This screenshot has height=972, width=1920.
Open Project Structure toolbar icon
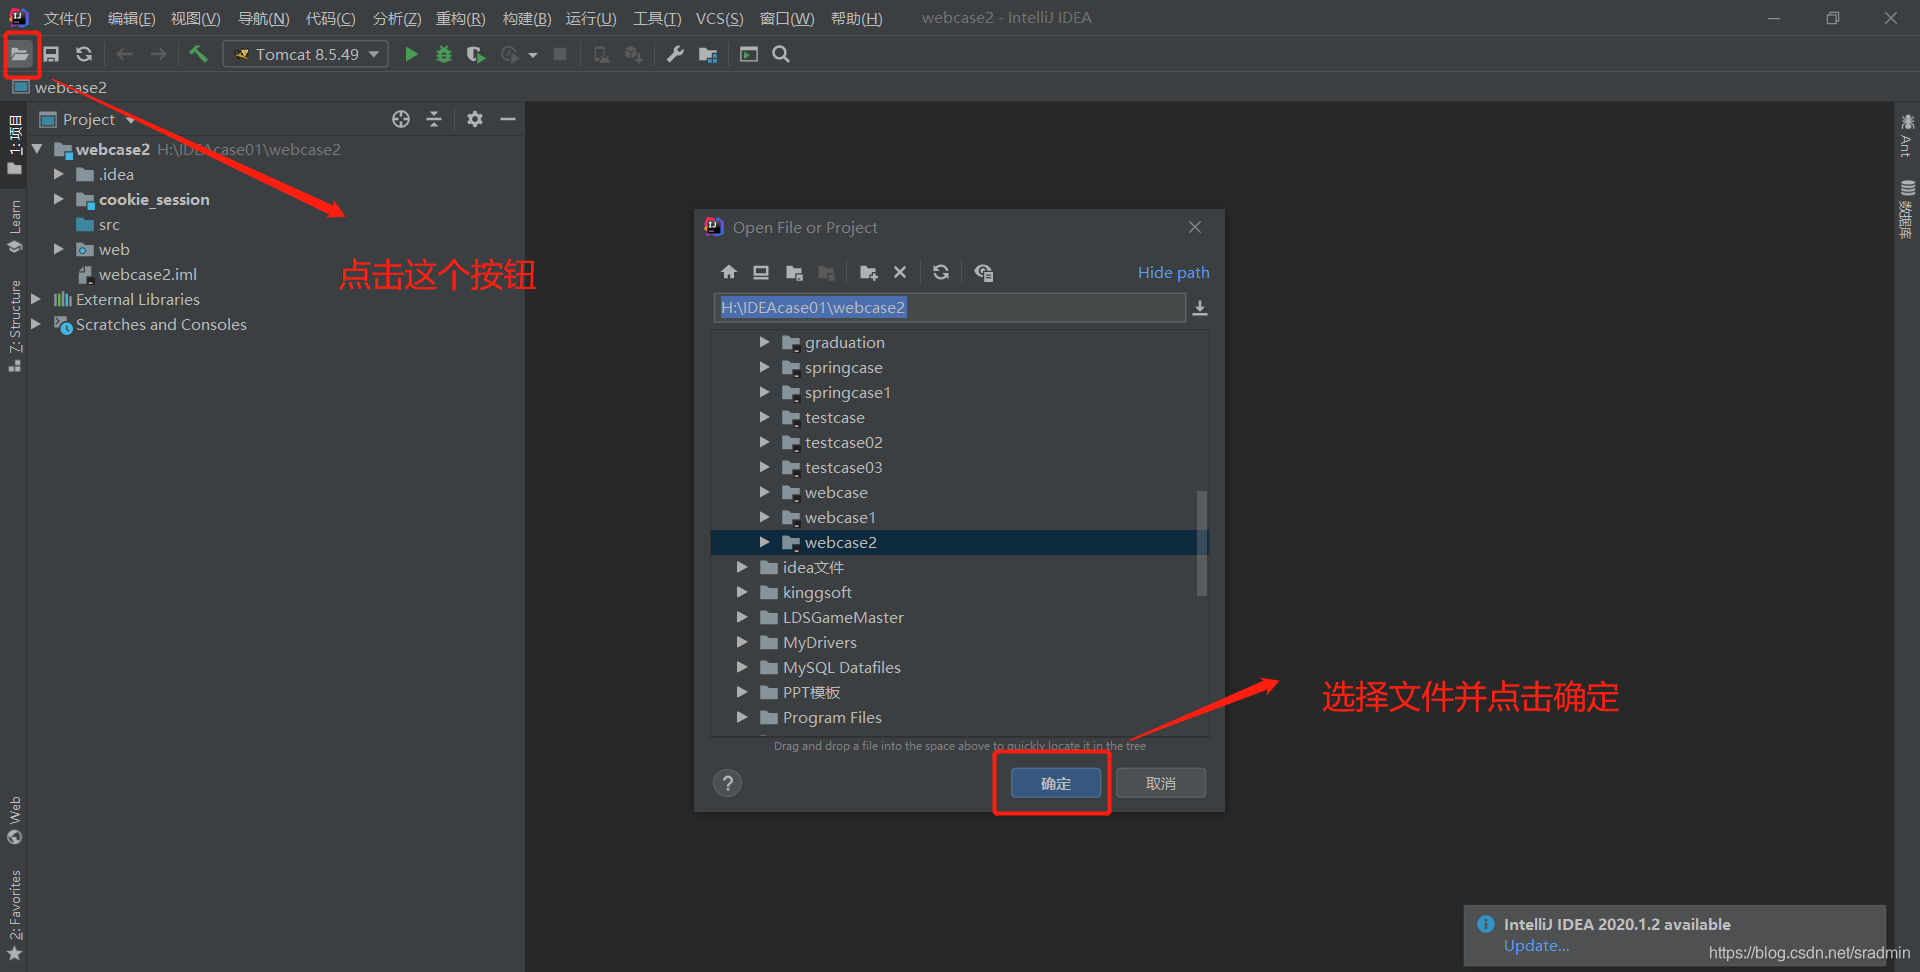coord(708,54)
